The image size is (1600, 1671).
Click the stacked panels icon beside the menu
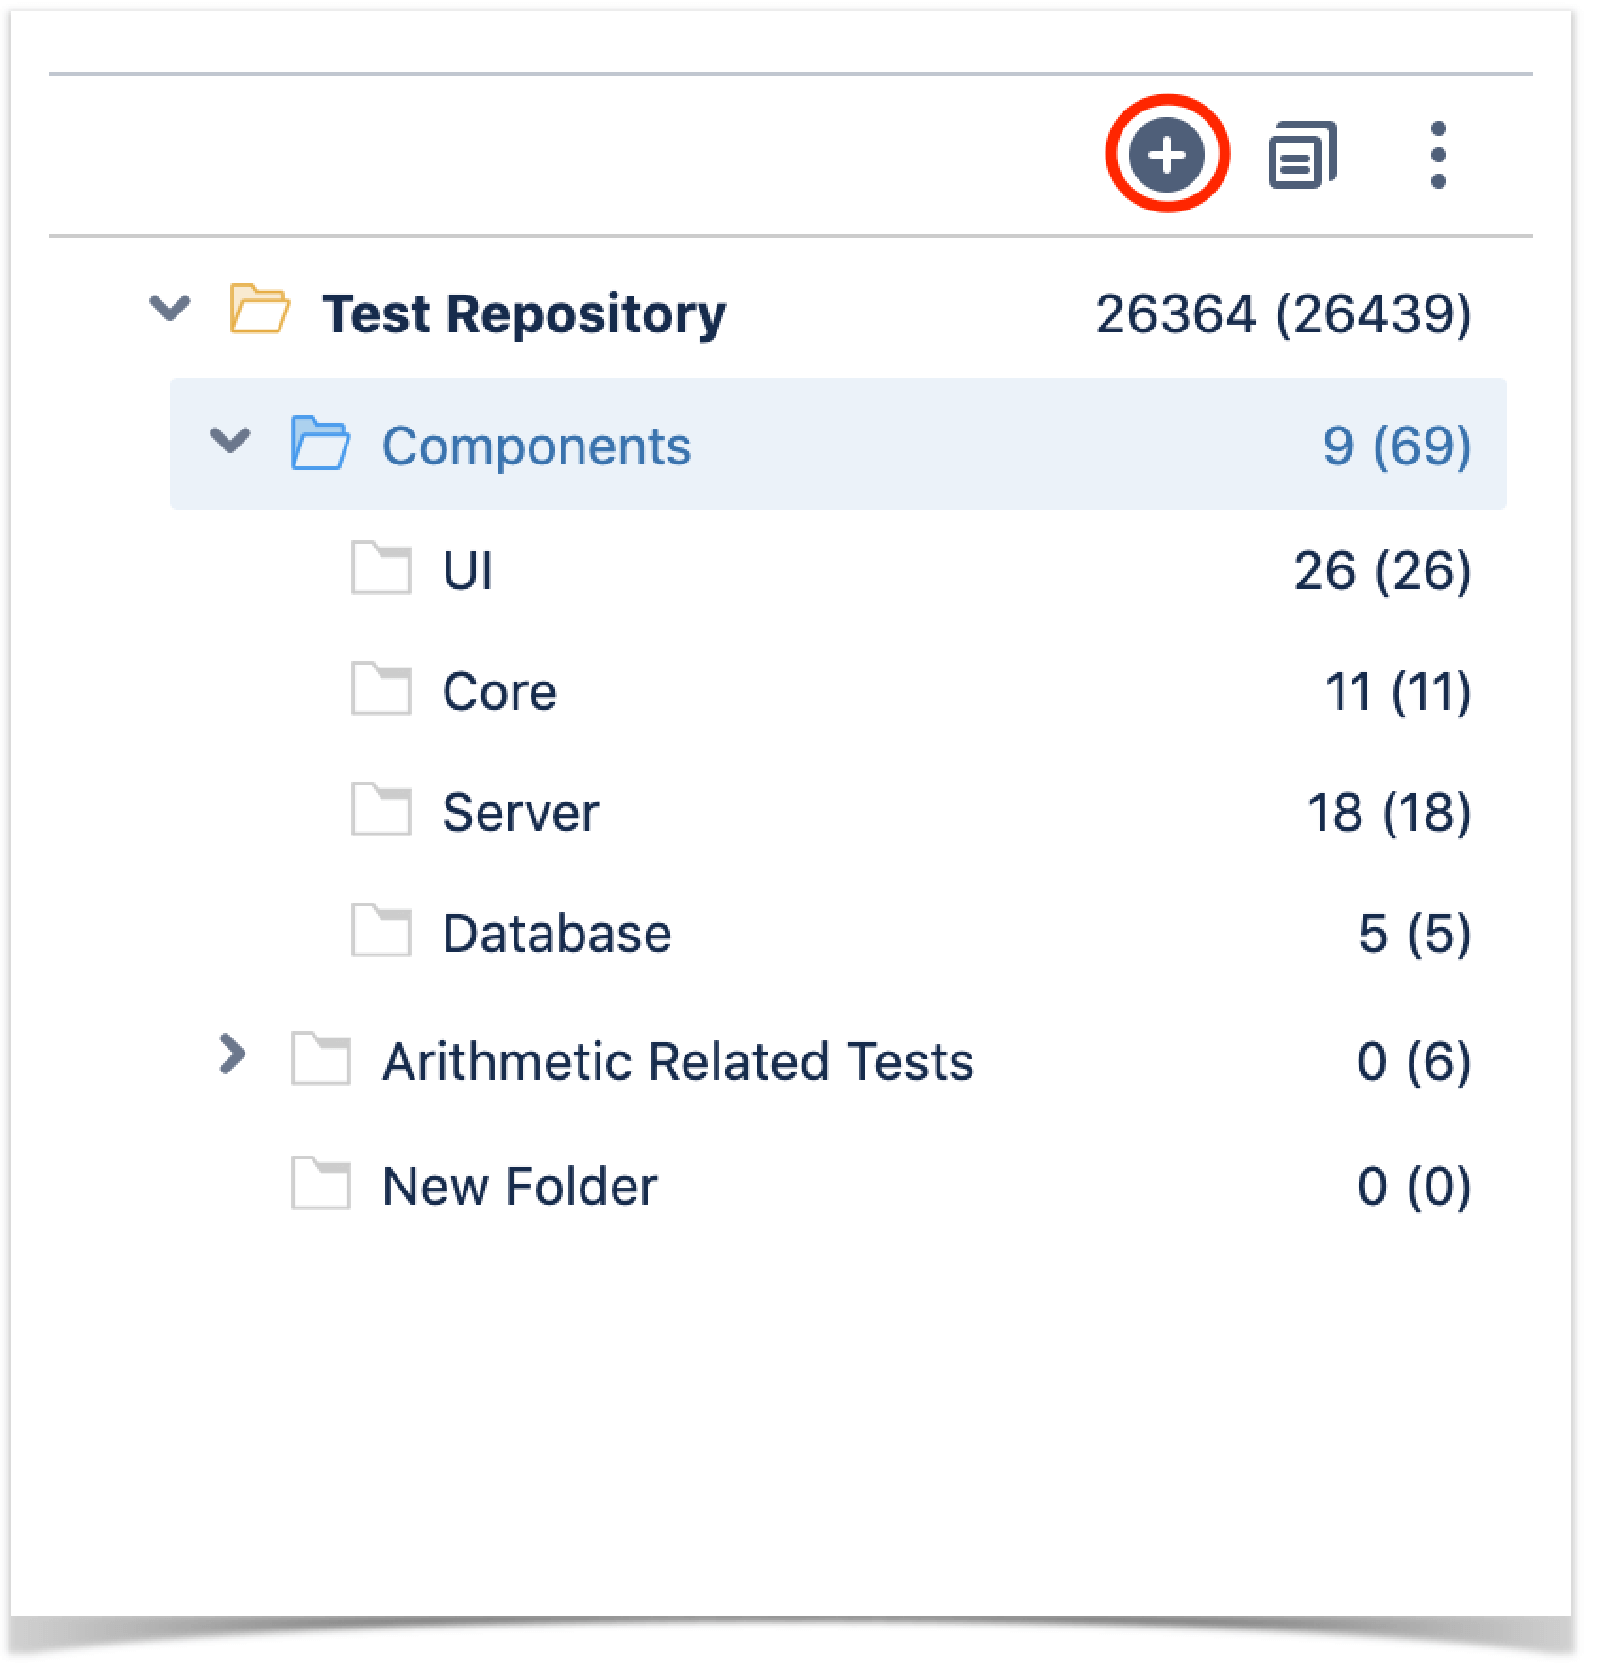[1302, 155]
